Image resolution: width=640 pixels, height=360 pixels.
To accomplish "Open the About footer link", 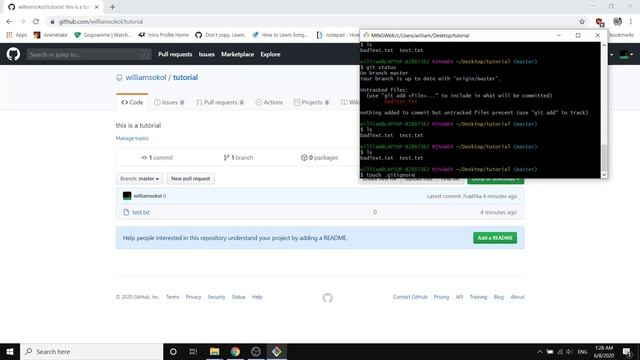I will pyautogui.click(x=517, y=297).
